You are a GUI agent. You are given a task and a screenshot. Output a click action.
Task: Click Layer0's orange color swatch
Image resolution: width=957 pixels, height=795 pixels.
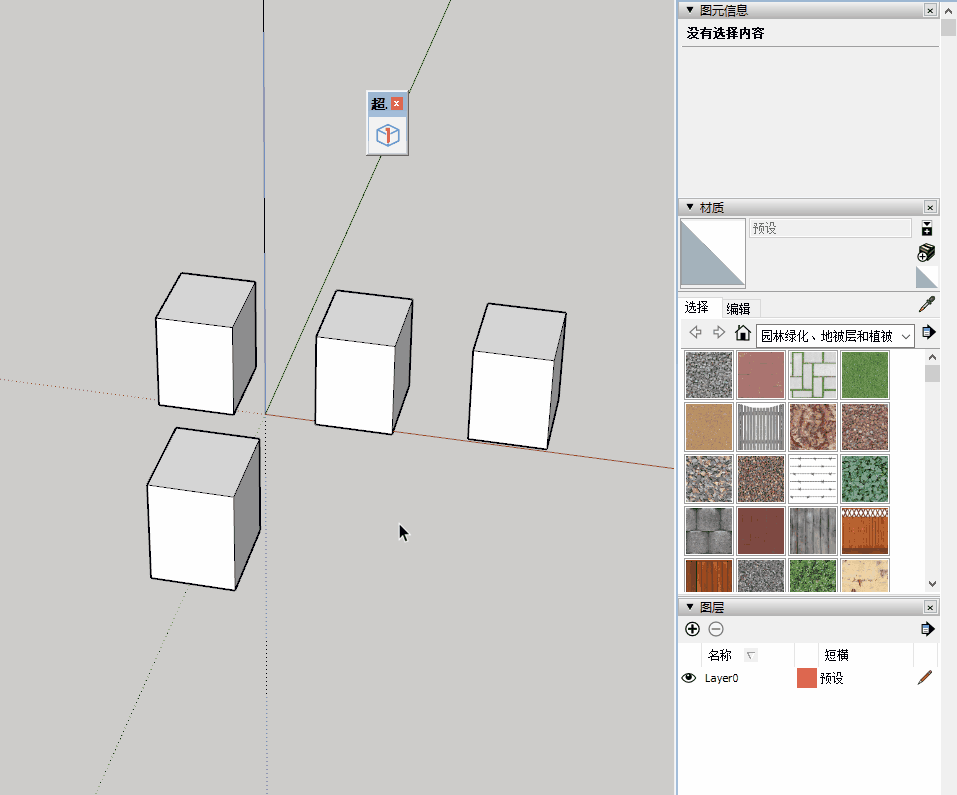[x=807, y=678]
